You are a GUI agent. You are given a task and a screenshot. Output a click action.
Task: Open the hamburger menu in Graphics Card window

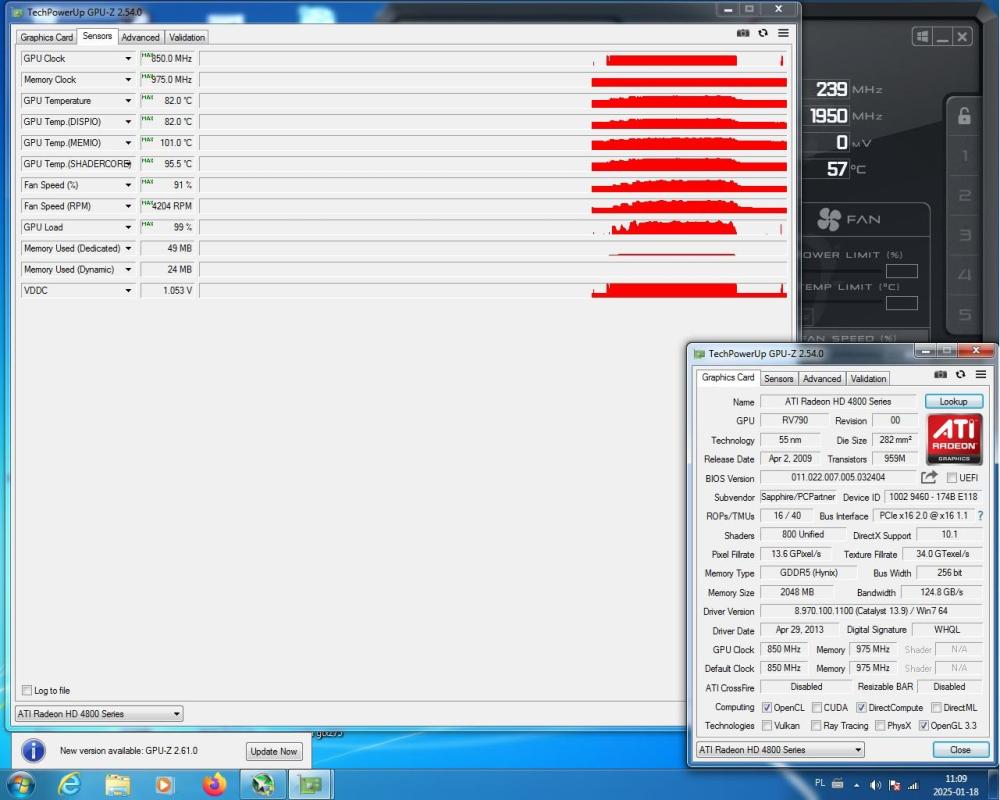click(x=981, y=374)
